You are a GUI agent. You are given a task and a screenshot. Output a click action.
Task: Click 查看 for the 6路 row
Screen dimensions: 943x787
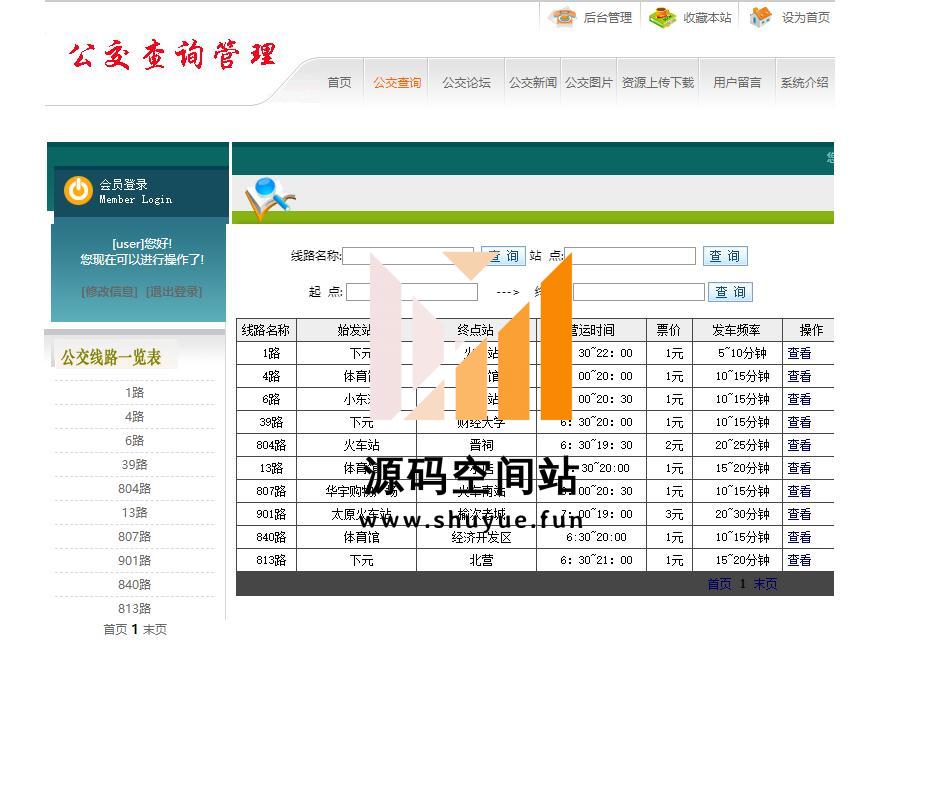[x=799, y=399]
